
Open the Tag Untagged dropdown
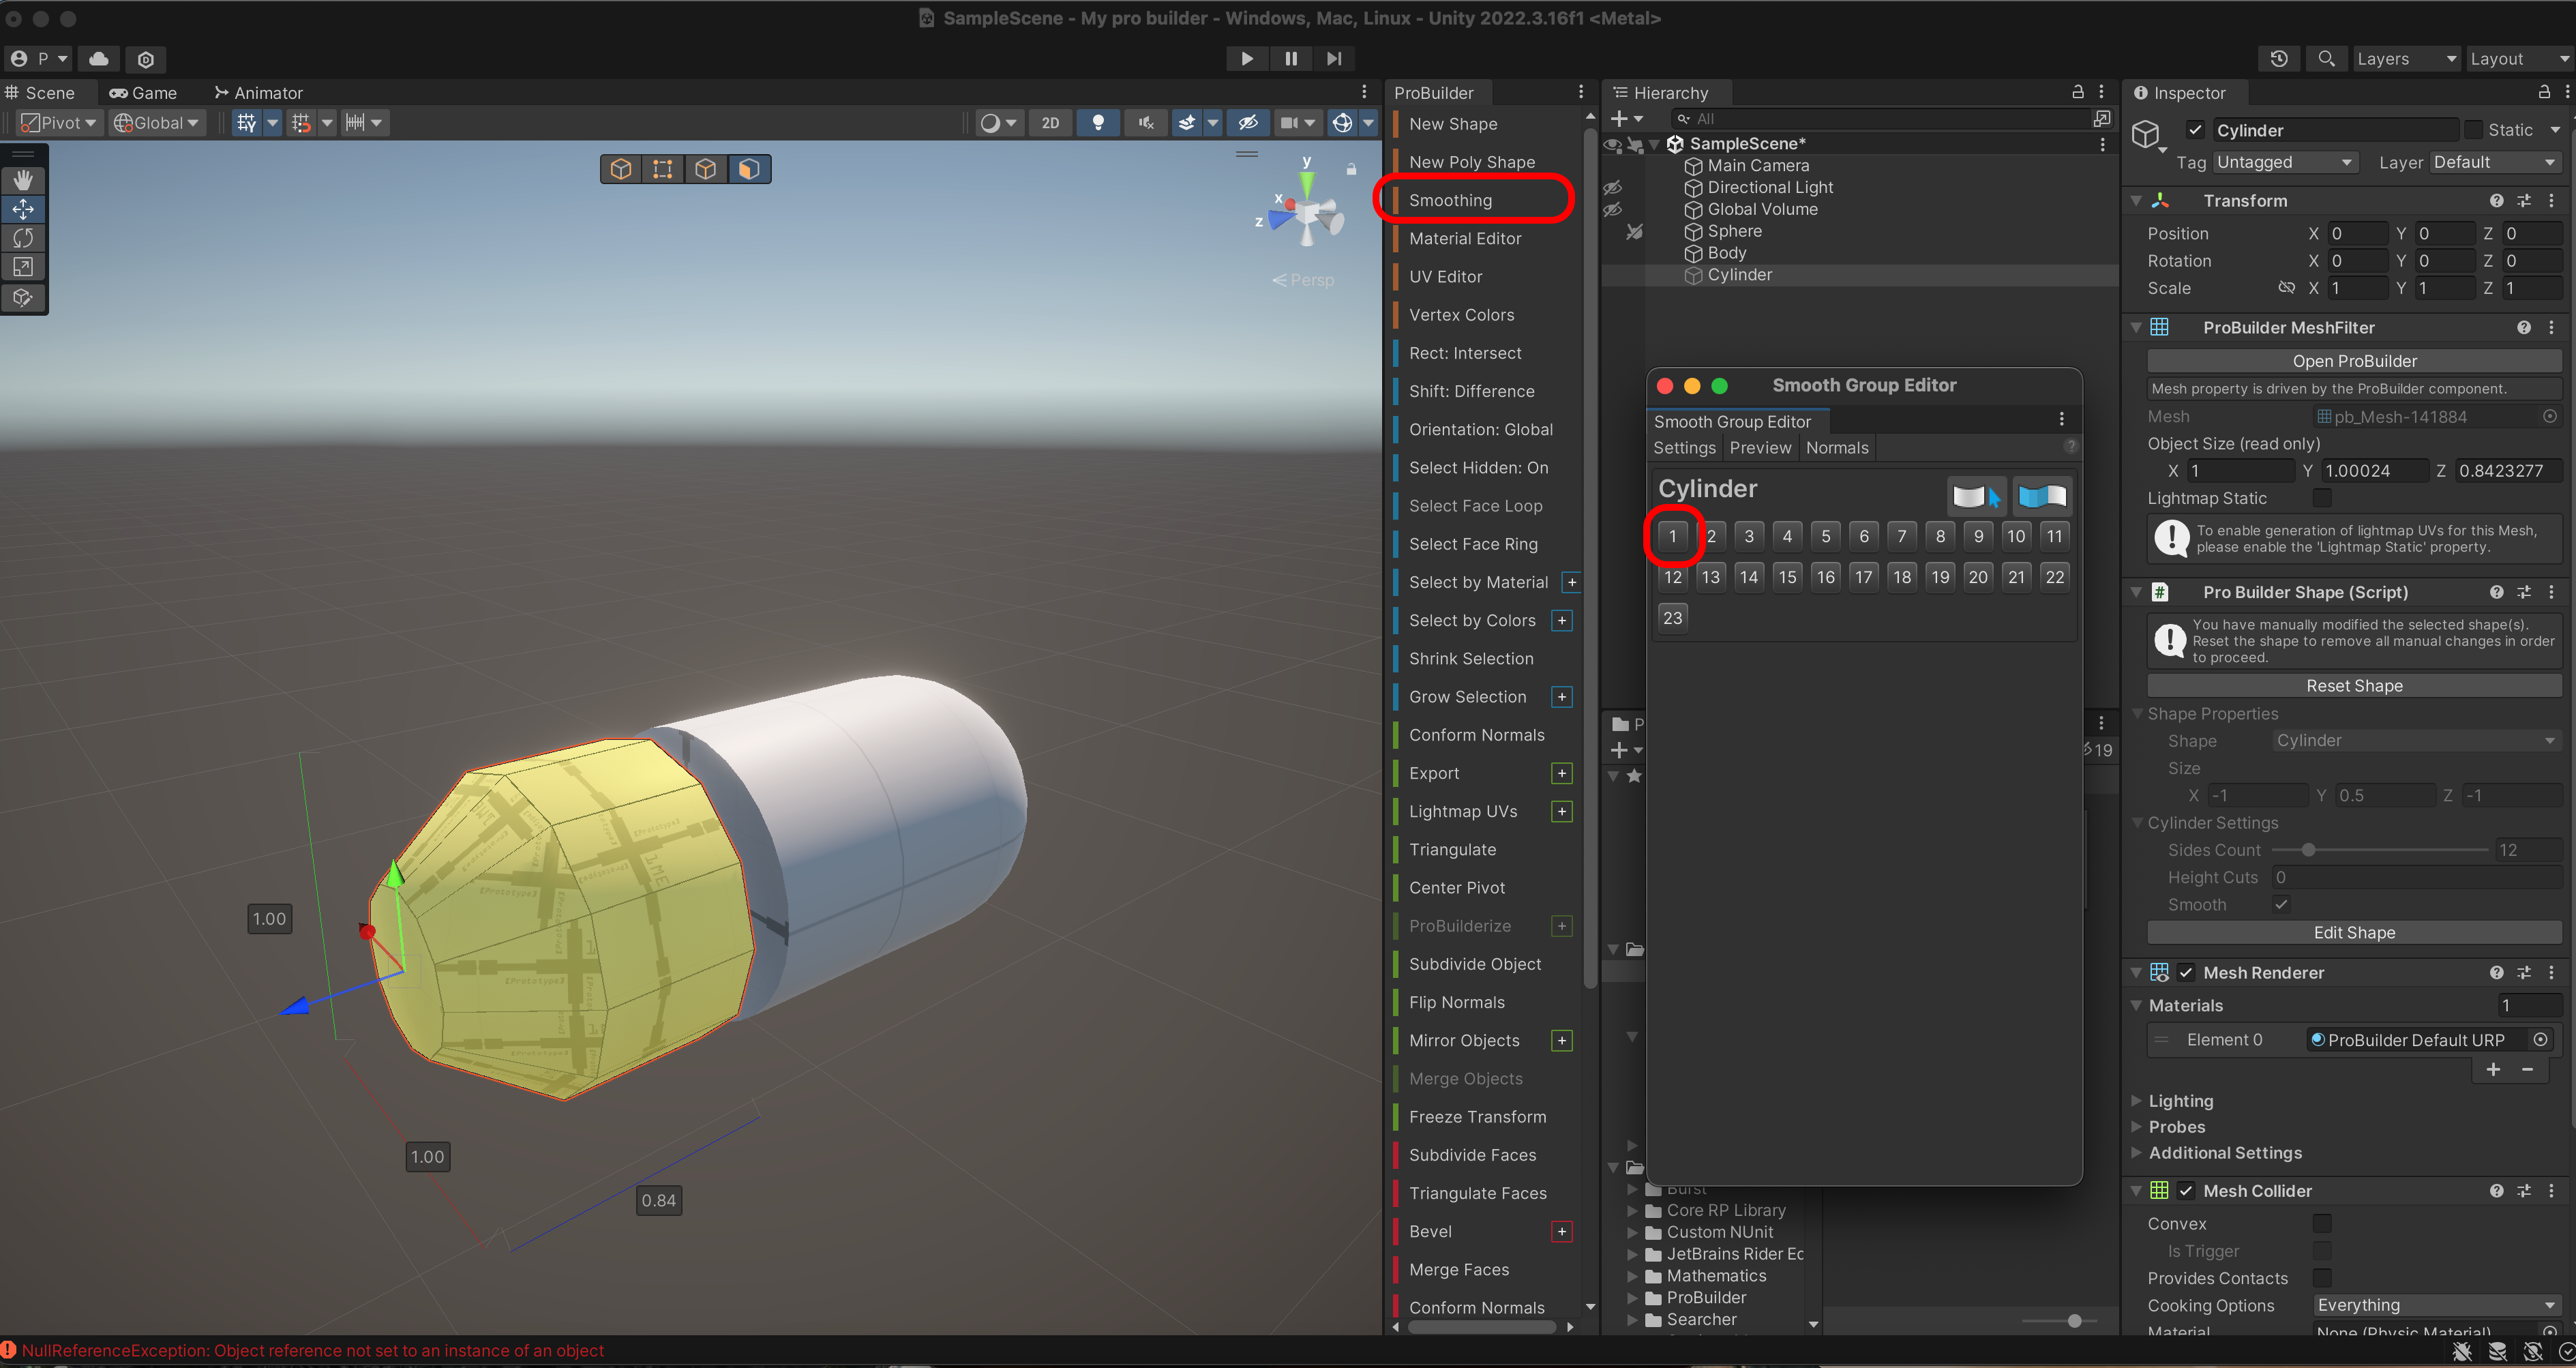(2284, 162)
